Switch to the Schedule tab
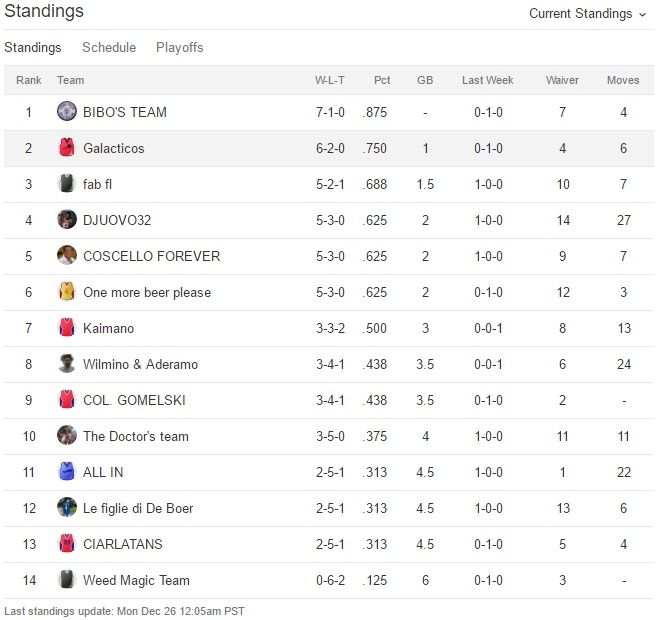 click(x=109, y=48)
